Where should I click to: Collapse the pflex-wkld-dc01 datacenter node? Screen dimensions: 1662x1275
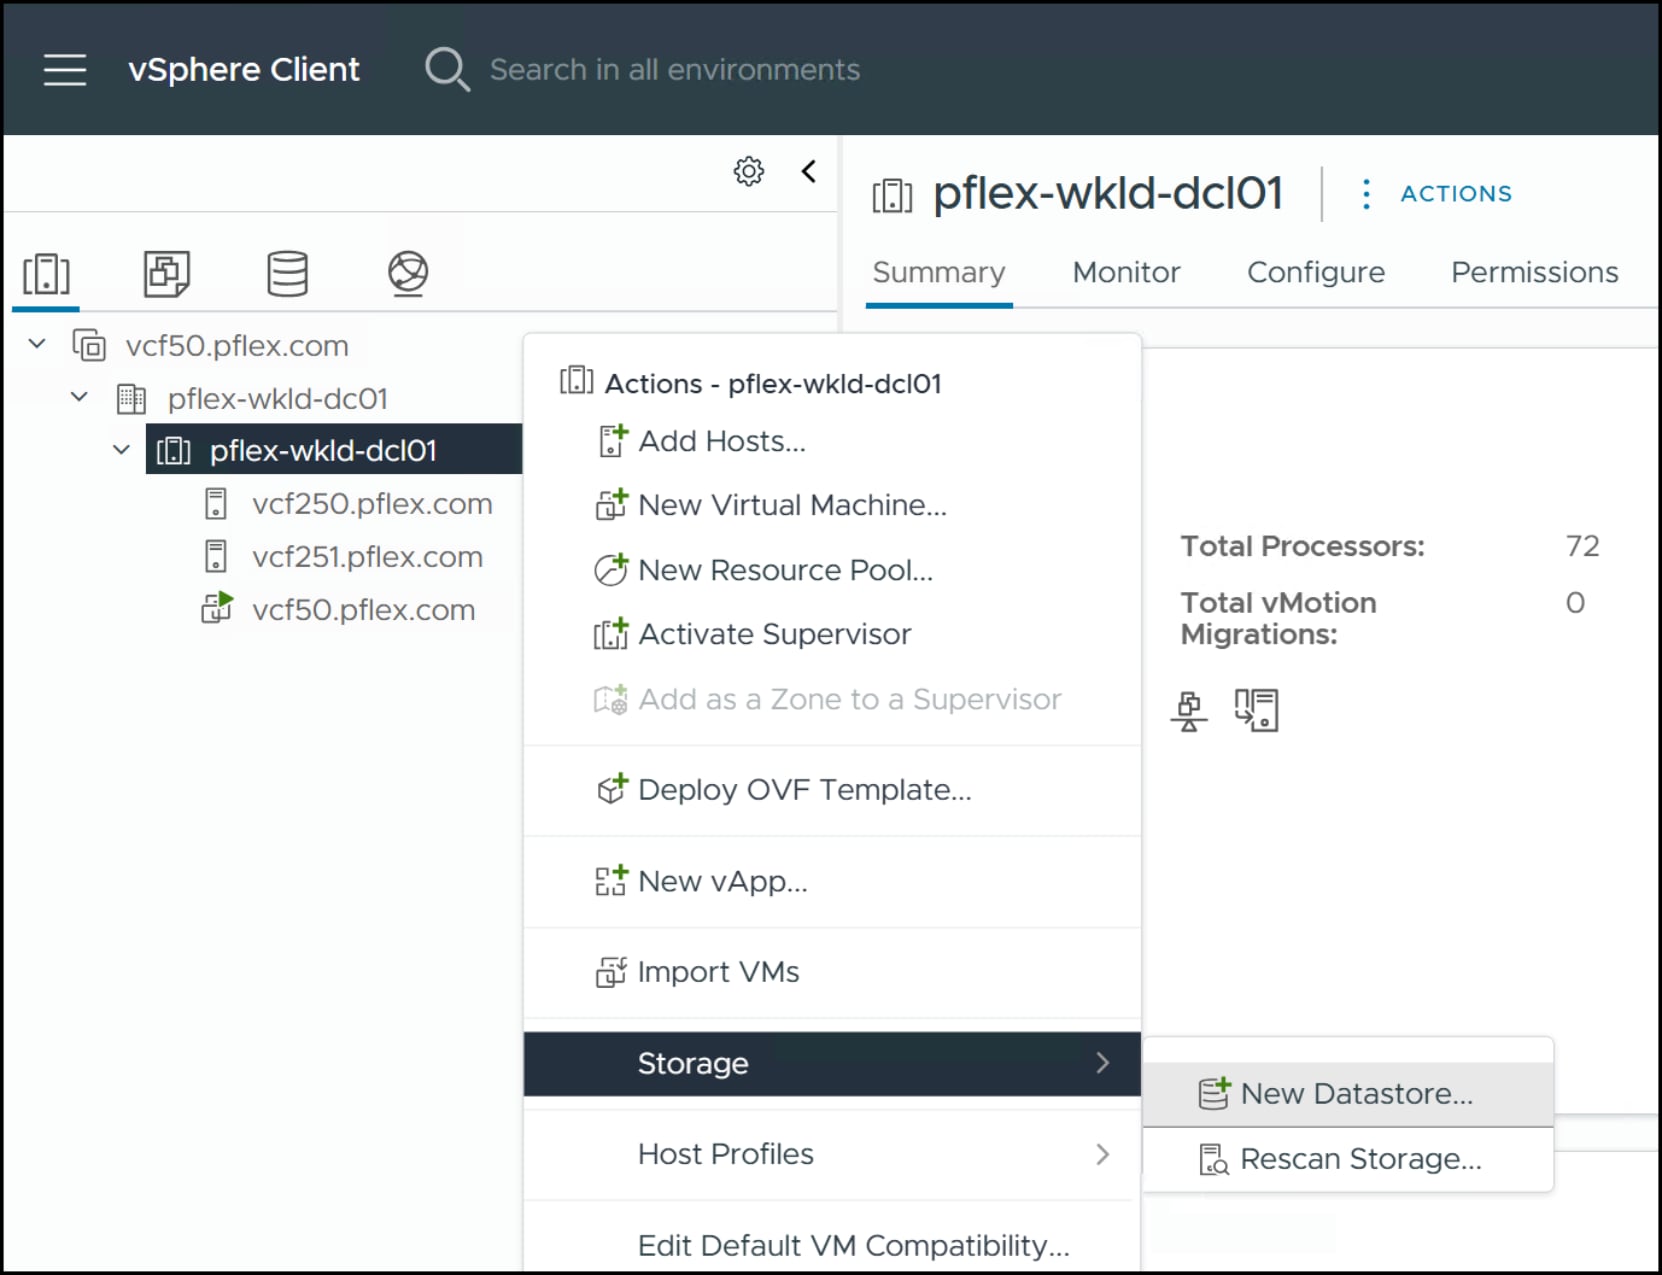tap(79, 397)
